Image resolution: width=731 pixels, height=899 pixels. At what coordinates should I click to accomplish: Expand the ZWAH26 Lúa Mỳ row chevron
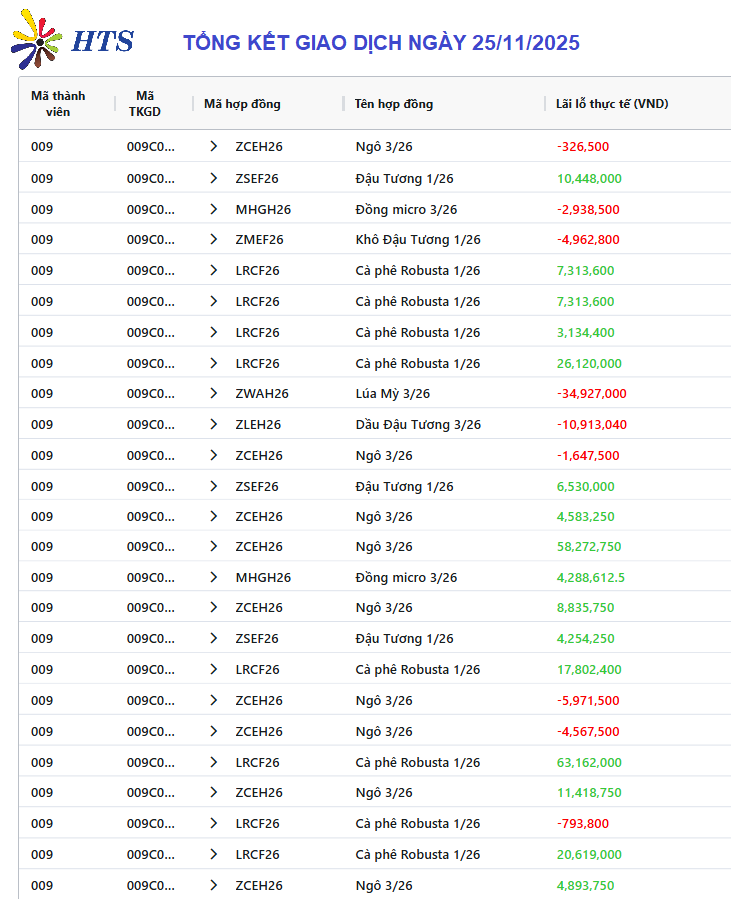pyautogui.click(x=213, y=394)
